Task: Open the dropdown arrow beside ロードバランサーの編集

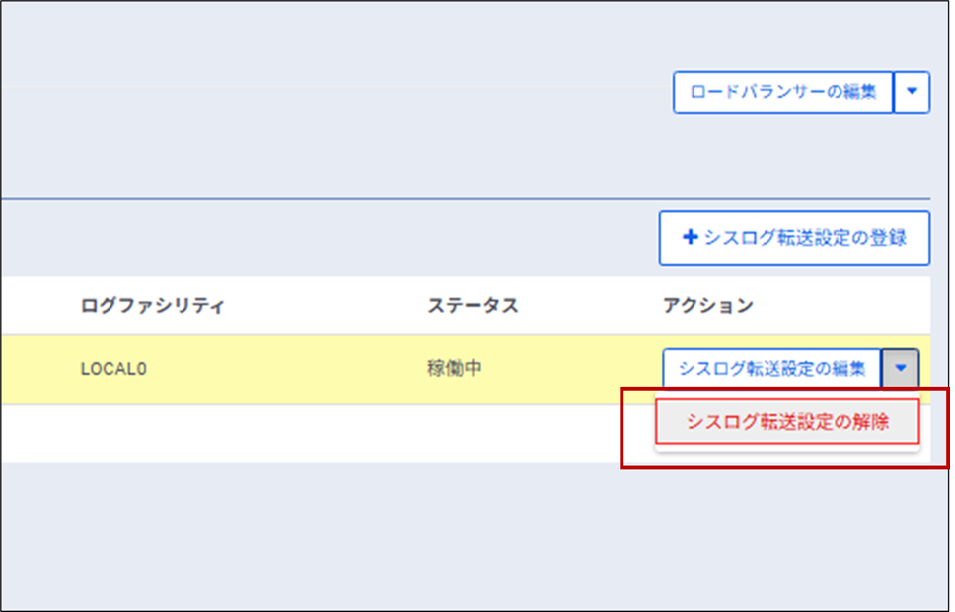Action: point(911,92)
